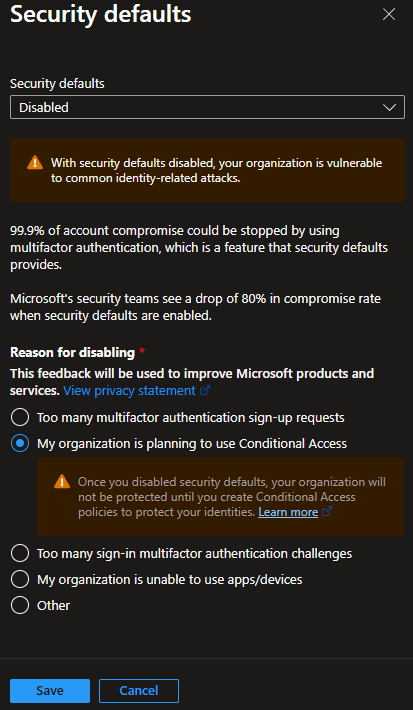Click the vulnerable organization warning banner text
The width and height of the screenshot is (413, 710).
tap(216, 170)
